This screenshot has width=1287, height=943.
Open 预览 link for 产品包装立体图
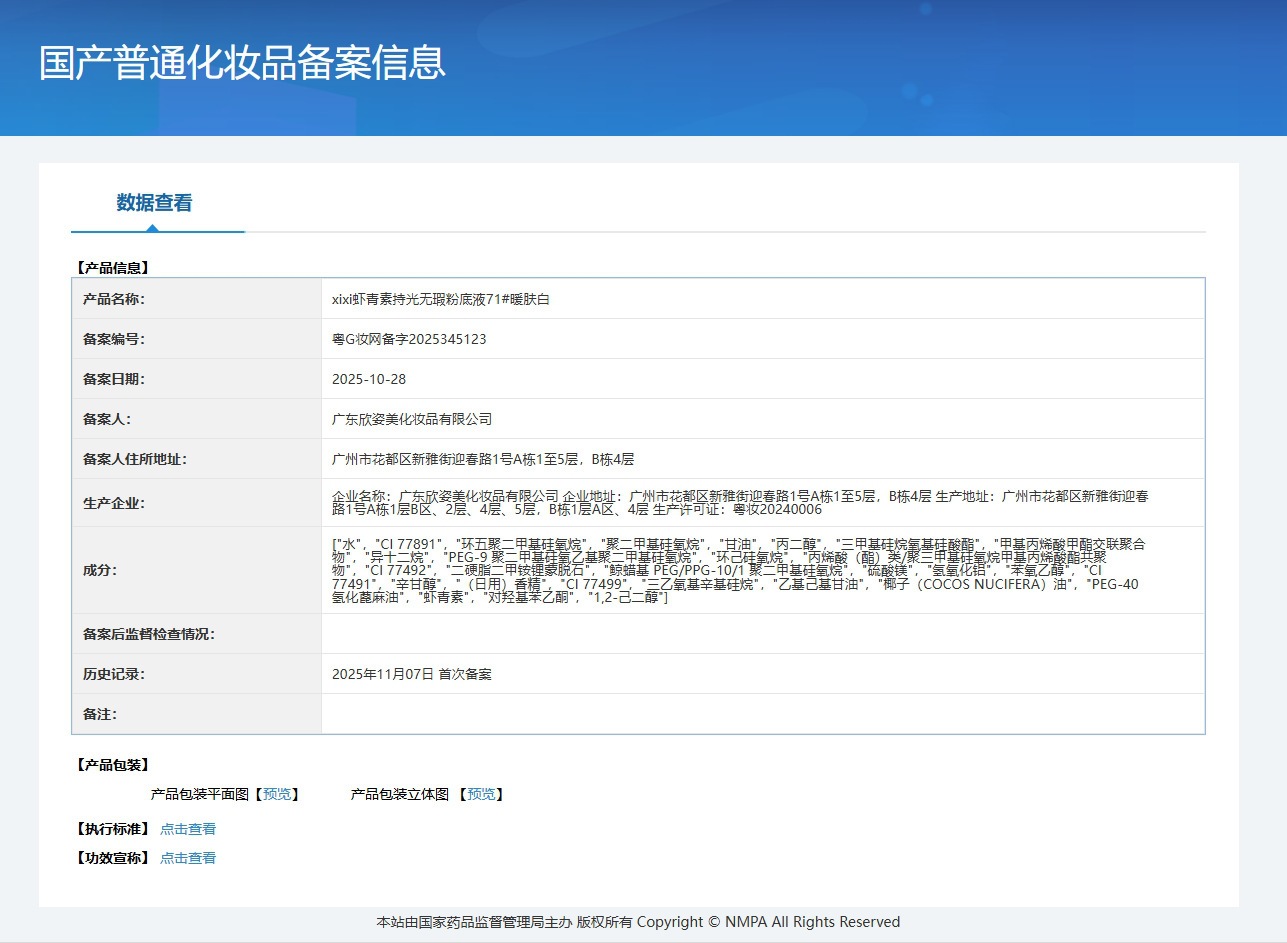pos(481,794)
